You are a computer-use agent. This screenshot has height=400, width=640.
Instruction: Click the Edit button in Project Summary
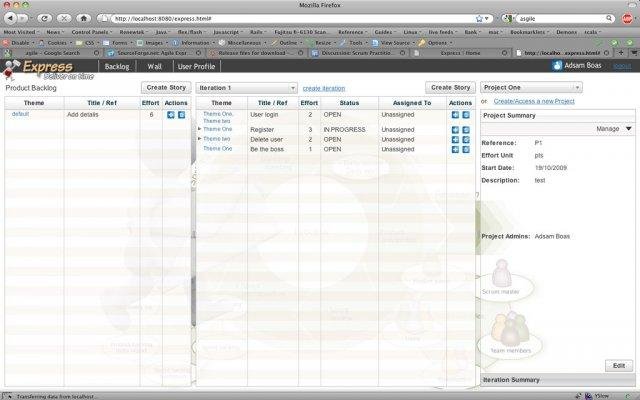click(619, 366)
